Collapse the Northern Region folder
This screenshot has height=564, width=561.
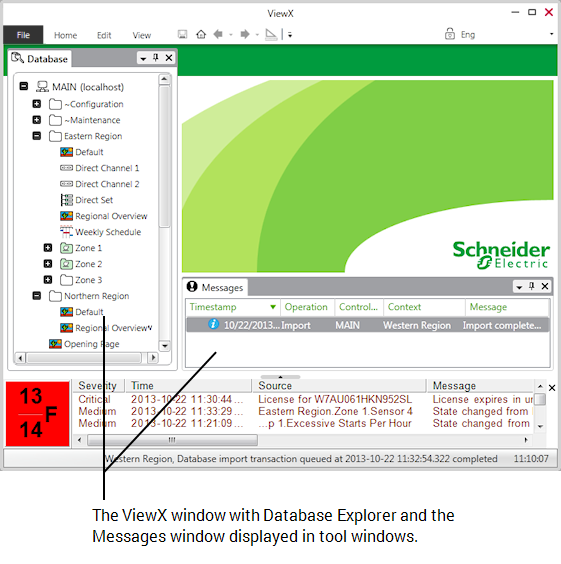coord(37,296)
